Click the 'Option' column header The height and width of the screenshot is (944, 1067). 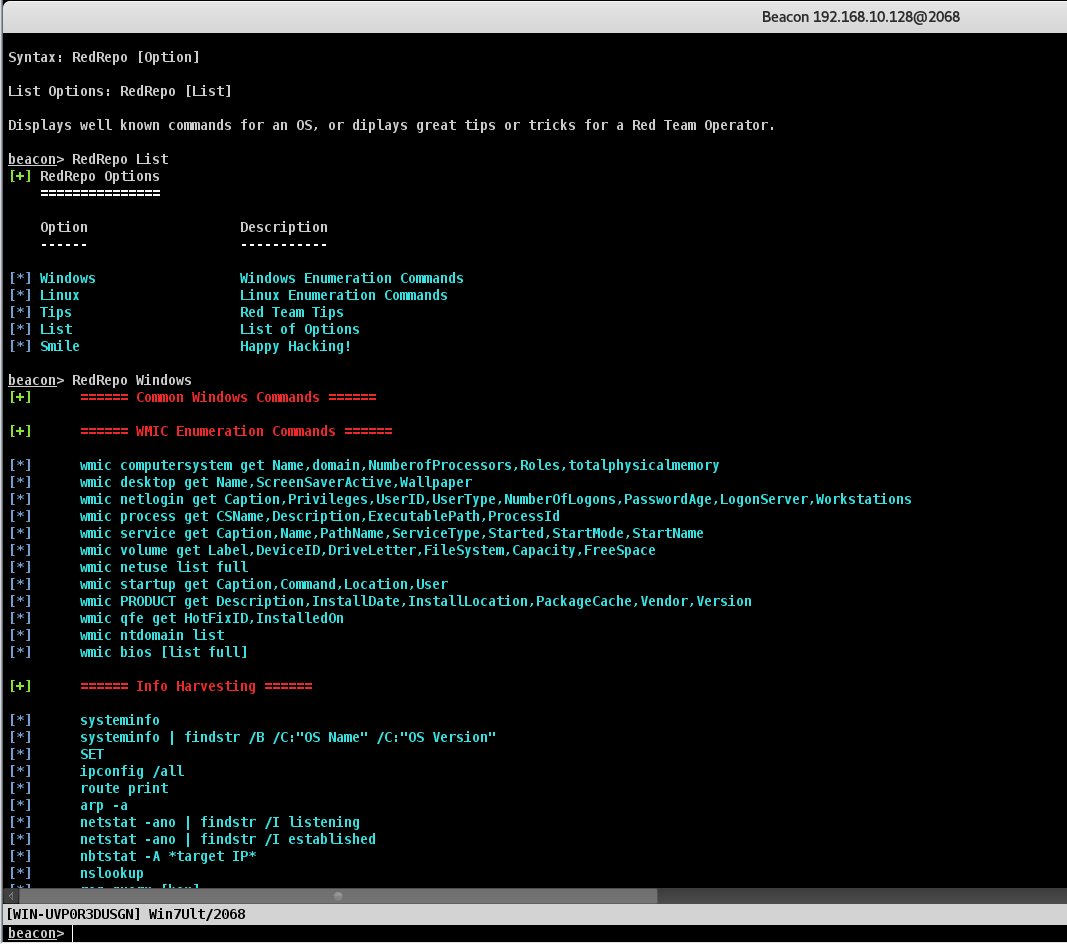click(x=64, y=227)
